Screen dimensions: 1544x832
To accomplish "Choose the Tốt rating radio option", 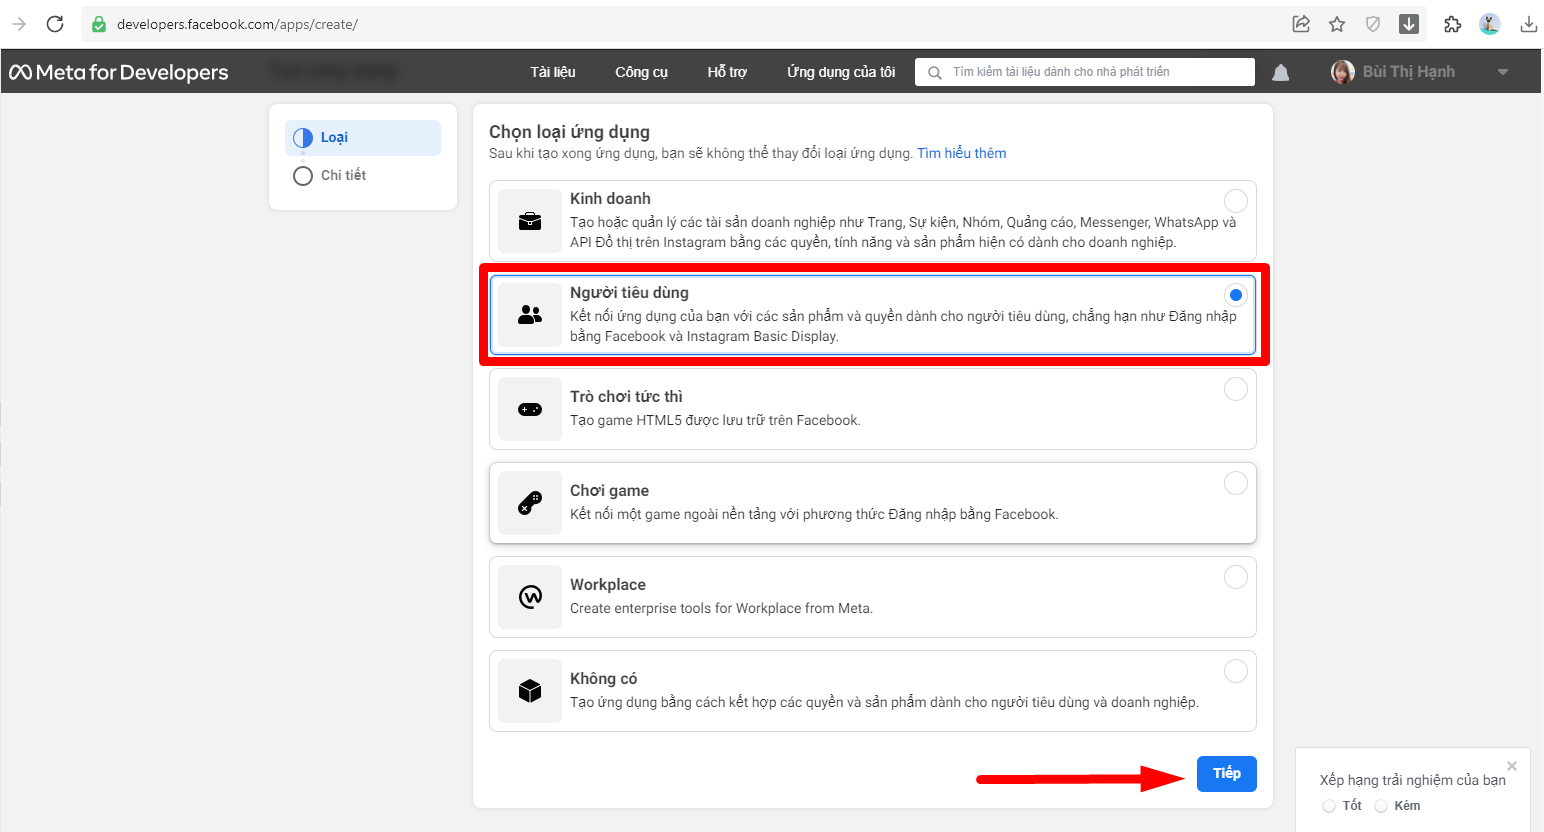I will tap(1329, 806).
